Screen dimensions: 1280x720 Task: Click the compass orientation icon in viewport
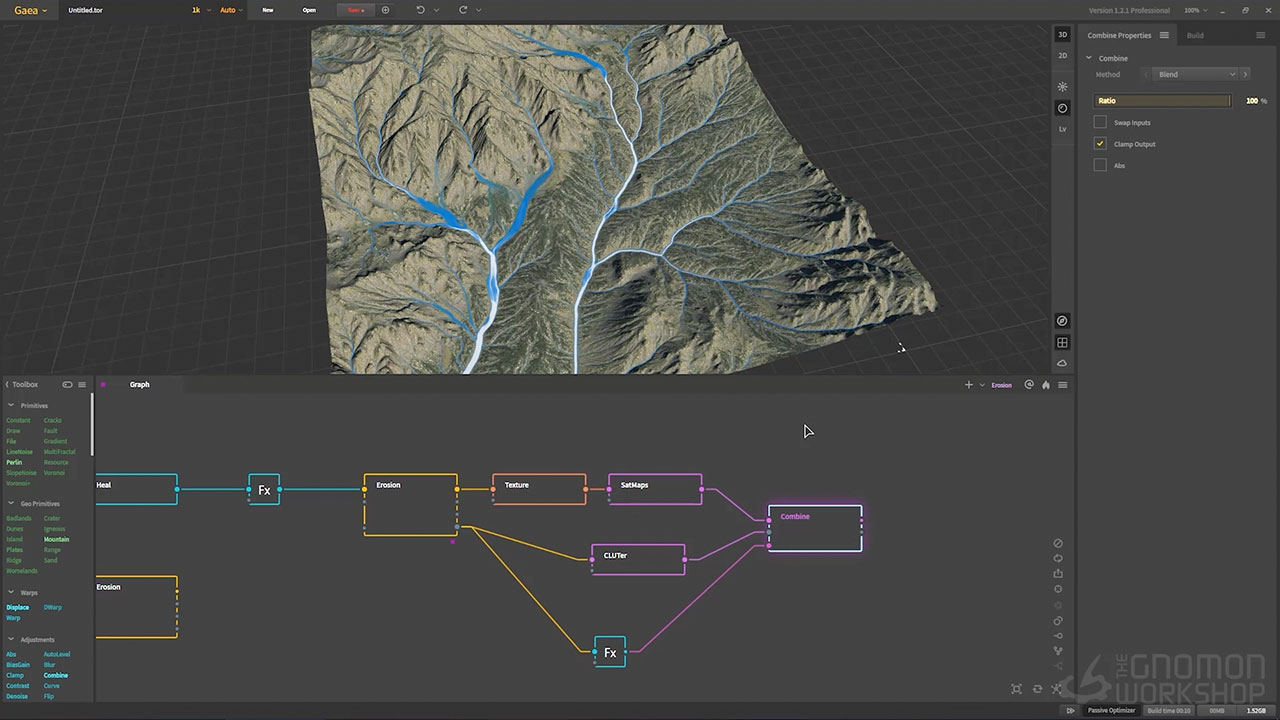click(1062, 321)
